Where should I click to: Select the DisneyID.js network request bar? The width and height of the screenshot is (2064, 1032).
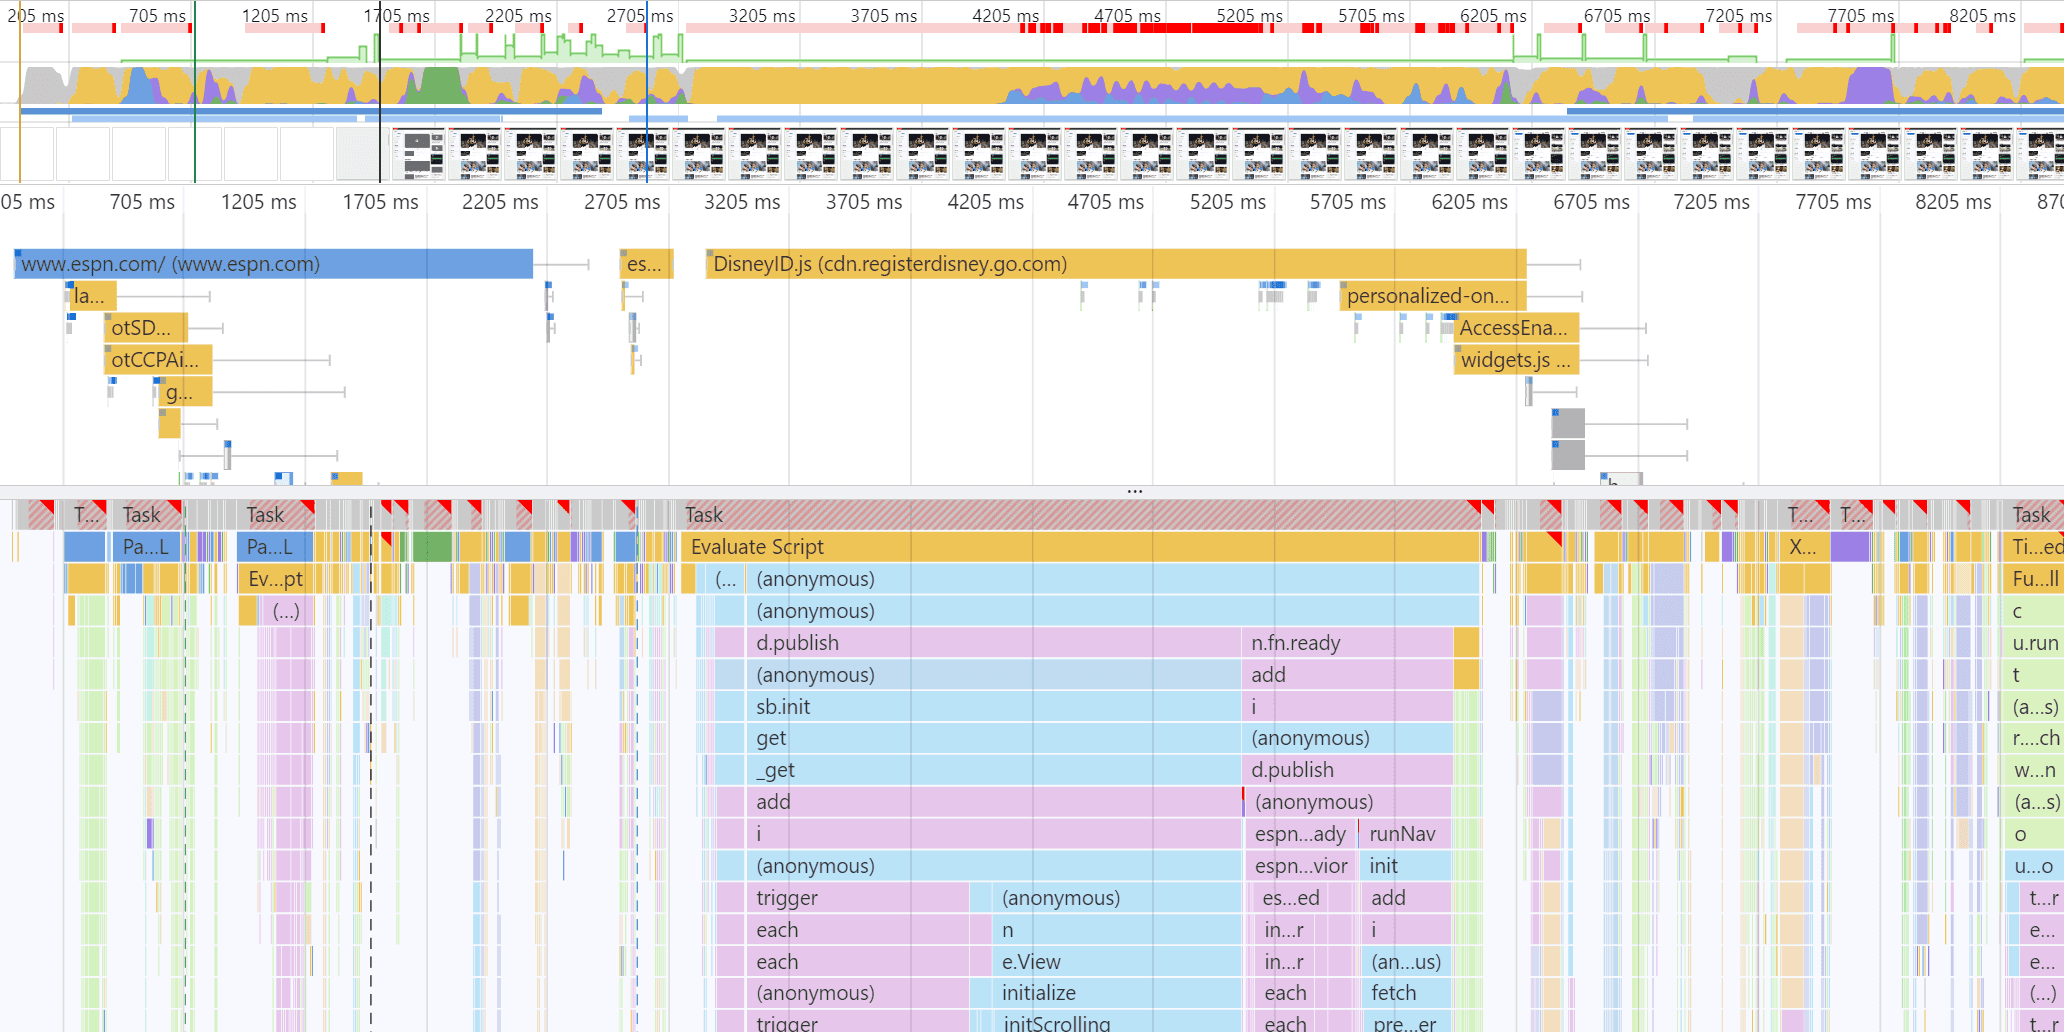[x=1116, y=264]
